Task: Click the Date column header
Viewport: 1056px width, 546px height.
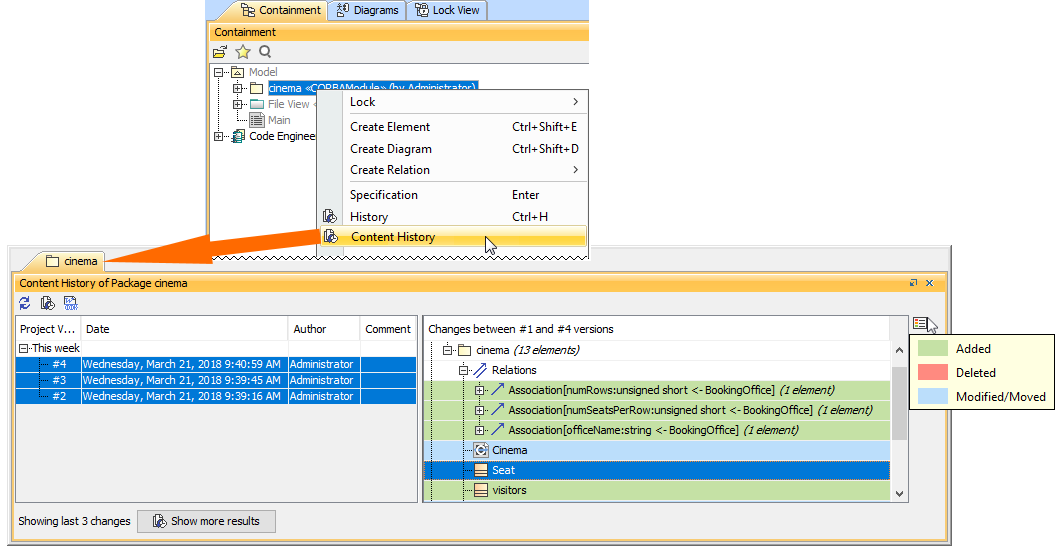Action: click(185, 329)
